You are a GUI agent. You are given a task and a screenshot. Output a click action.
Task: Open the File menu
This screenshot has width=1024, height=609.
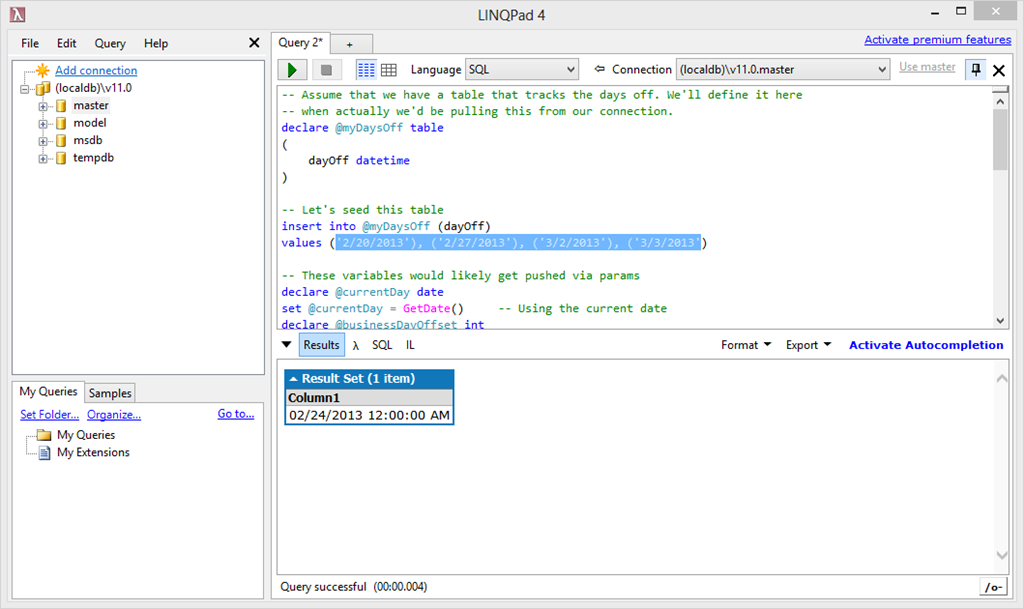click(x=30, y=43)
